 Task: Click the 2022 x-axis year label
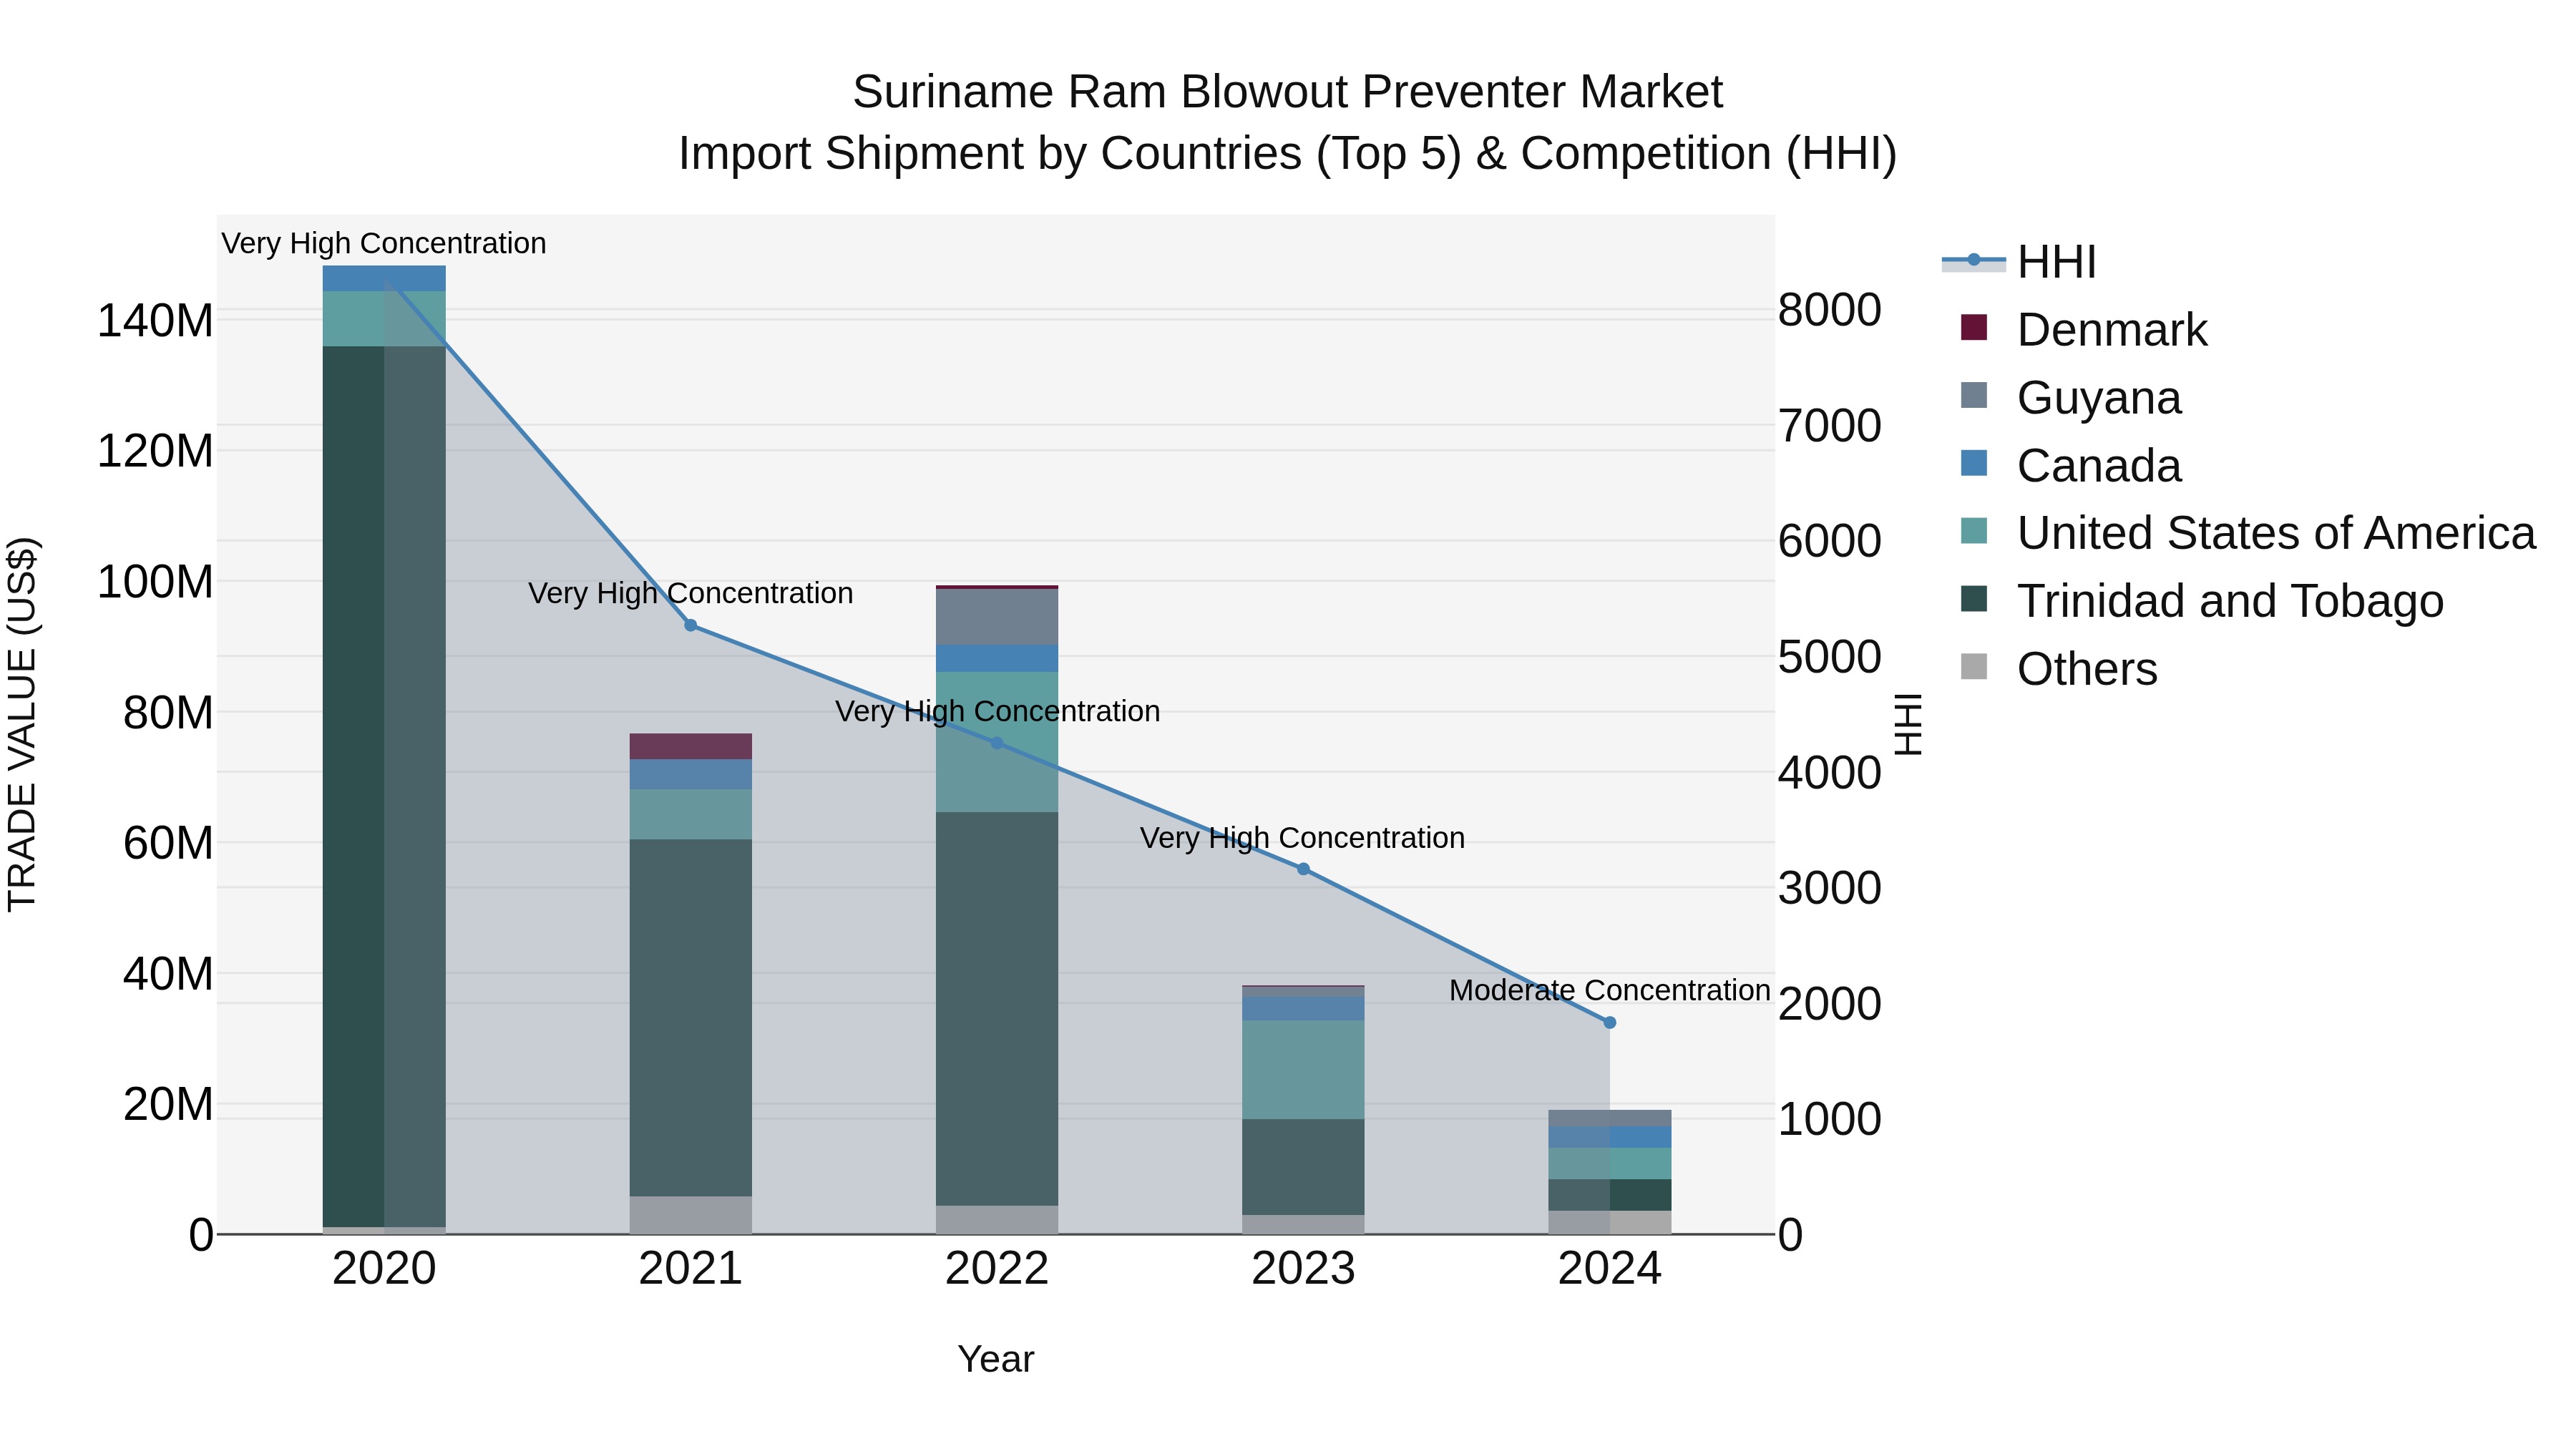(x=997, y=1269)
